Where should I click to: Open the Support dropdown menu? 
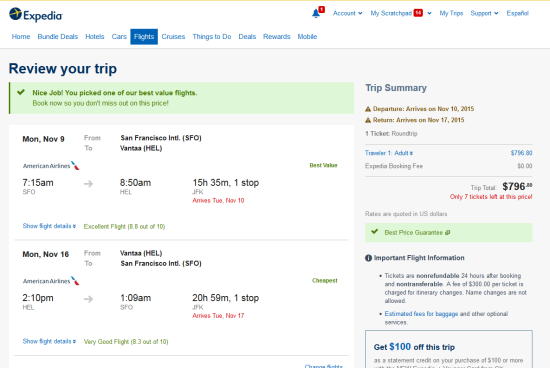[484, 13]
